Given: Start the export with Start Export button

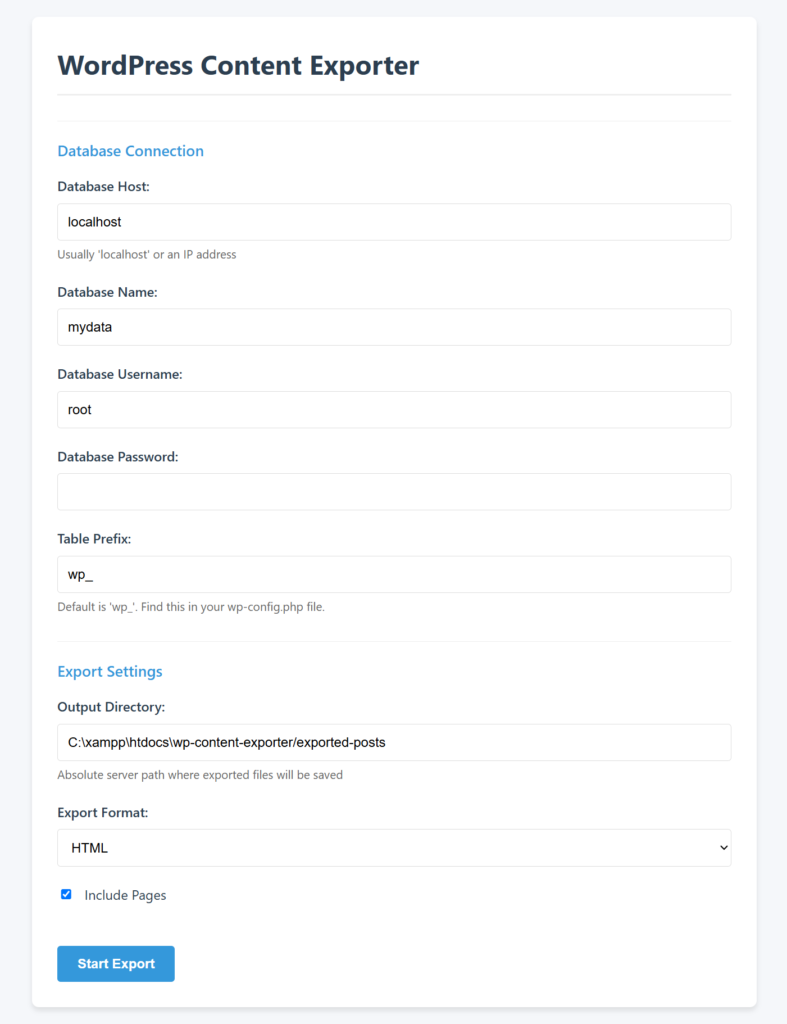Looking at the screenshot, I should pos(116,964).
